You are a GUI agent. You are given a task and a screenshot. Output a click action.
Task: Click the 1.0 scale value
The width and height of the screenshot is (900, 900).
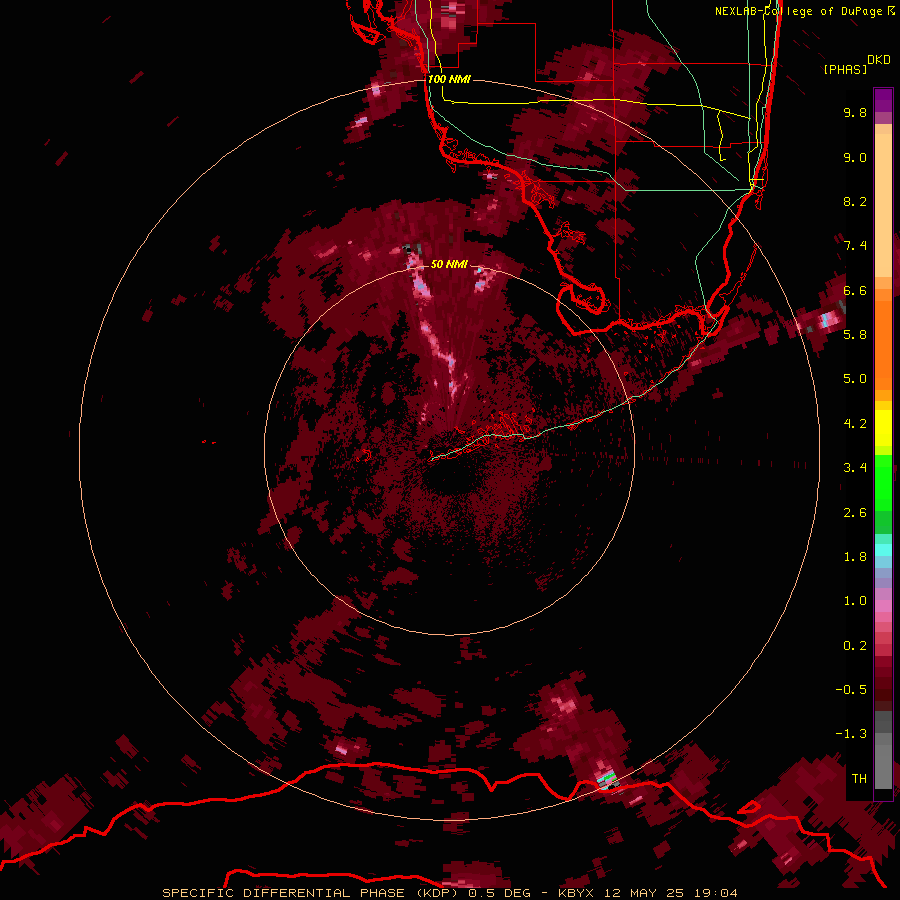pos(855,601)
